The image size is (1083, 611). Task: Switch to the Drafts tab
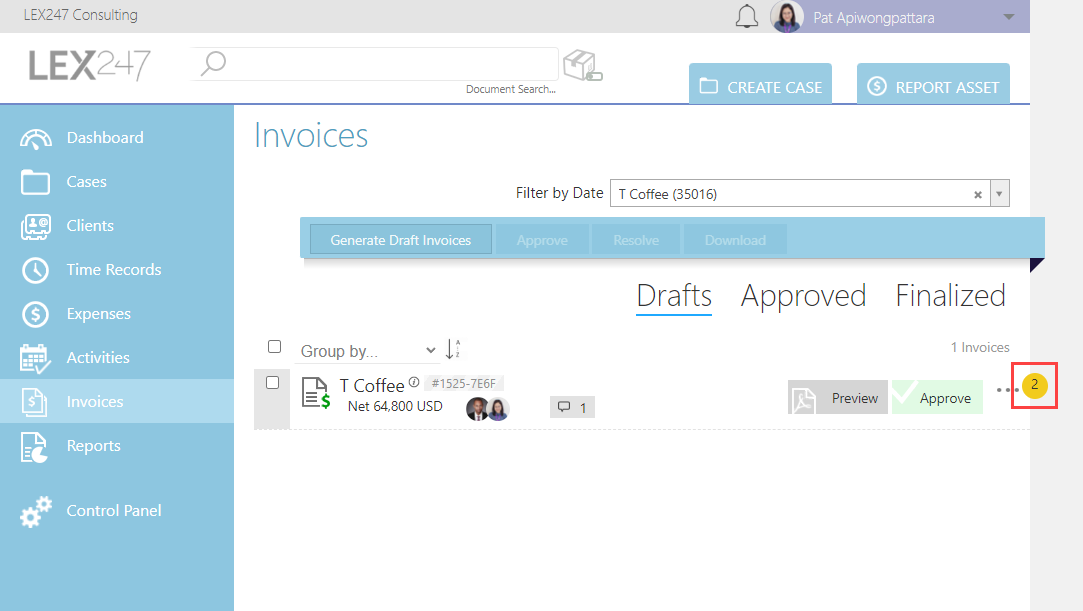(674, 296)
